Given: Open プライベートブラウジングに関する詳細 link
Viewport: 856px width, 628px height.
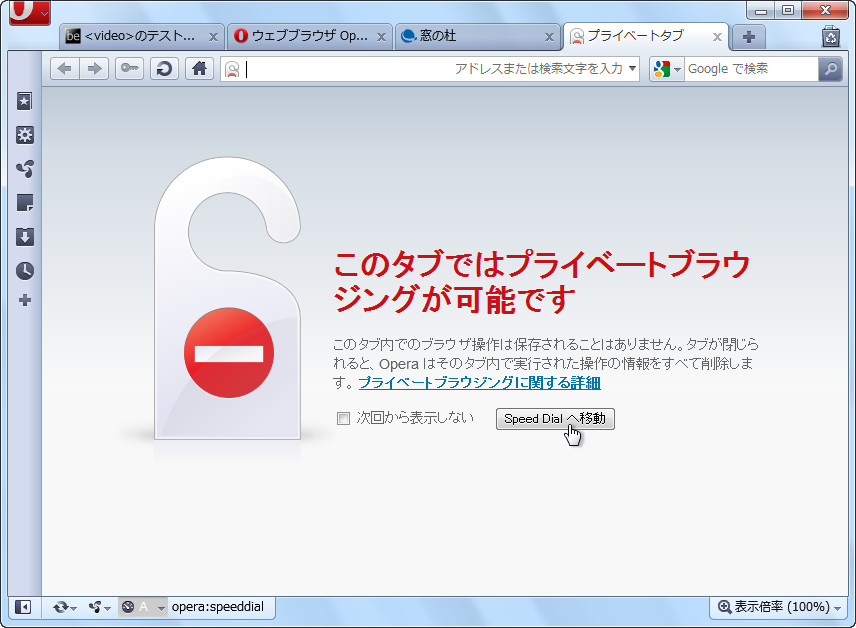Looking at the screenshot, I should click(x=479, y=383).
